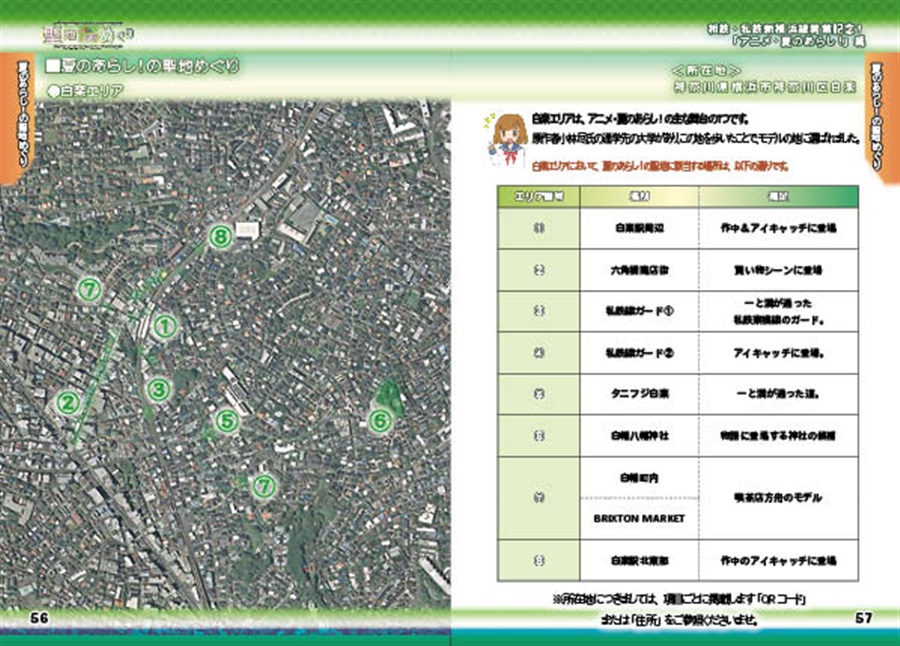Click the '白幡町内' table cell
Screen dimensions: 900x646
[639, 478]
